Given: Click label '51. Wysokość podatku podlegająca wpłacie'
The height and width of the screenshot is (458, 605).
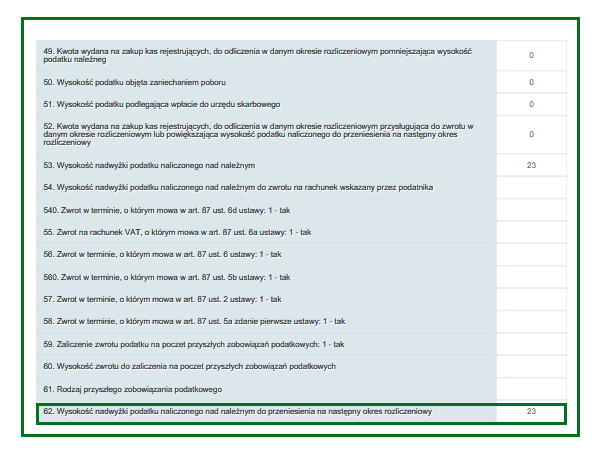Looking at the screenshot, I should pyautogui.click(x=162, y=104).
